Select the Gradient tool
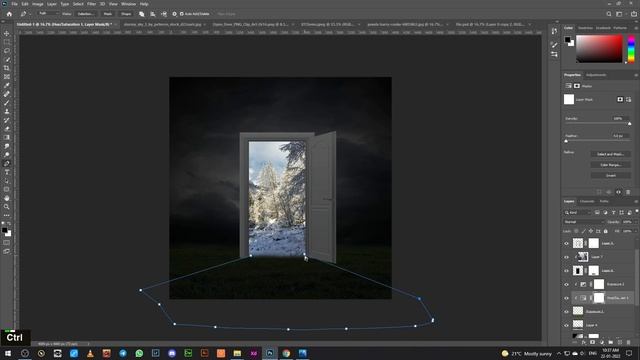The width and height of the screenshot is (640, 360). click(x=7, y=137)
